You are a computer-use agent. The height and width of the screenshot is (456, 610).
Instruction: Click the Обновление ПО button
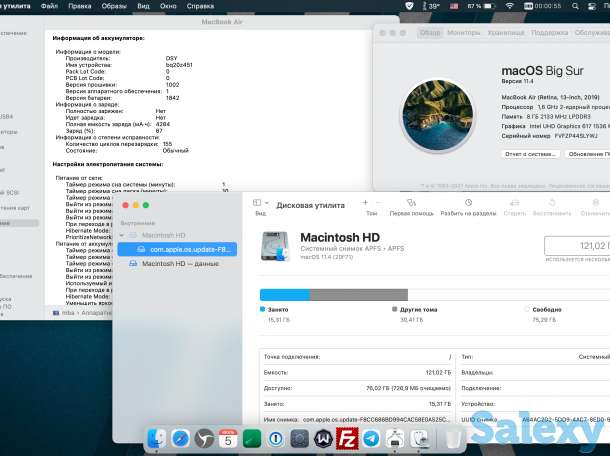pyautogui.click(x=588, y=154)
